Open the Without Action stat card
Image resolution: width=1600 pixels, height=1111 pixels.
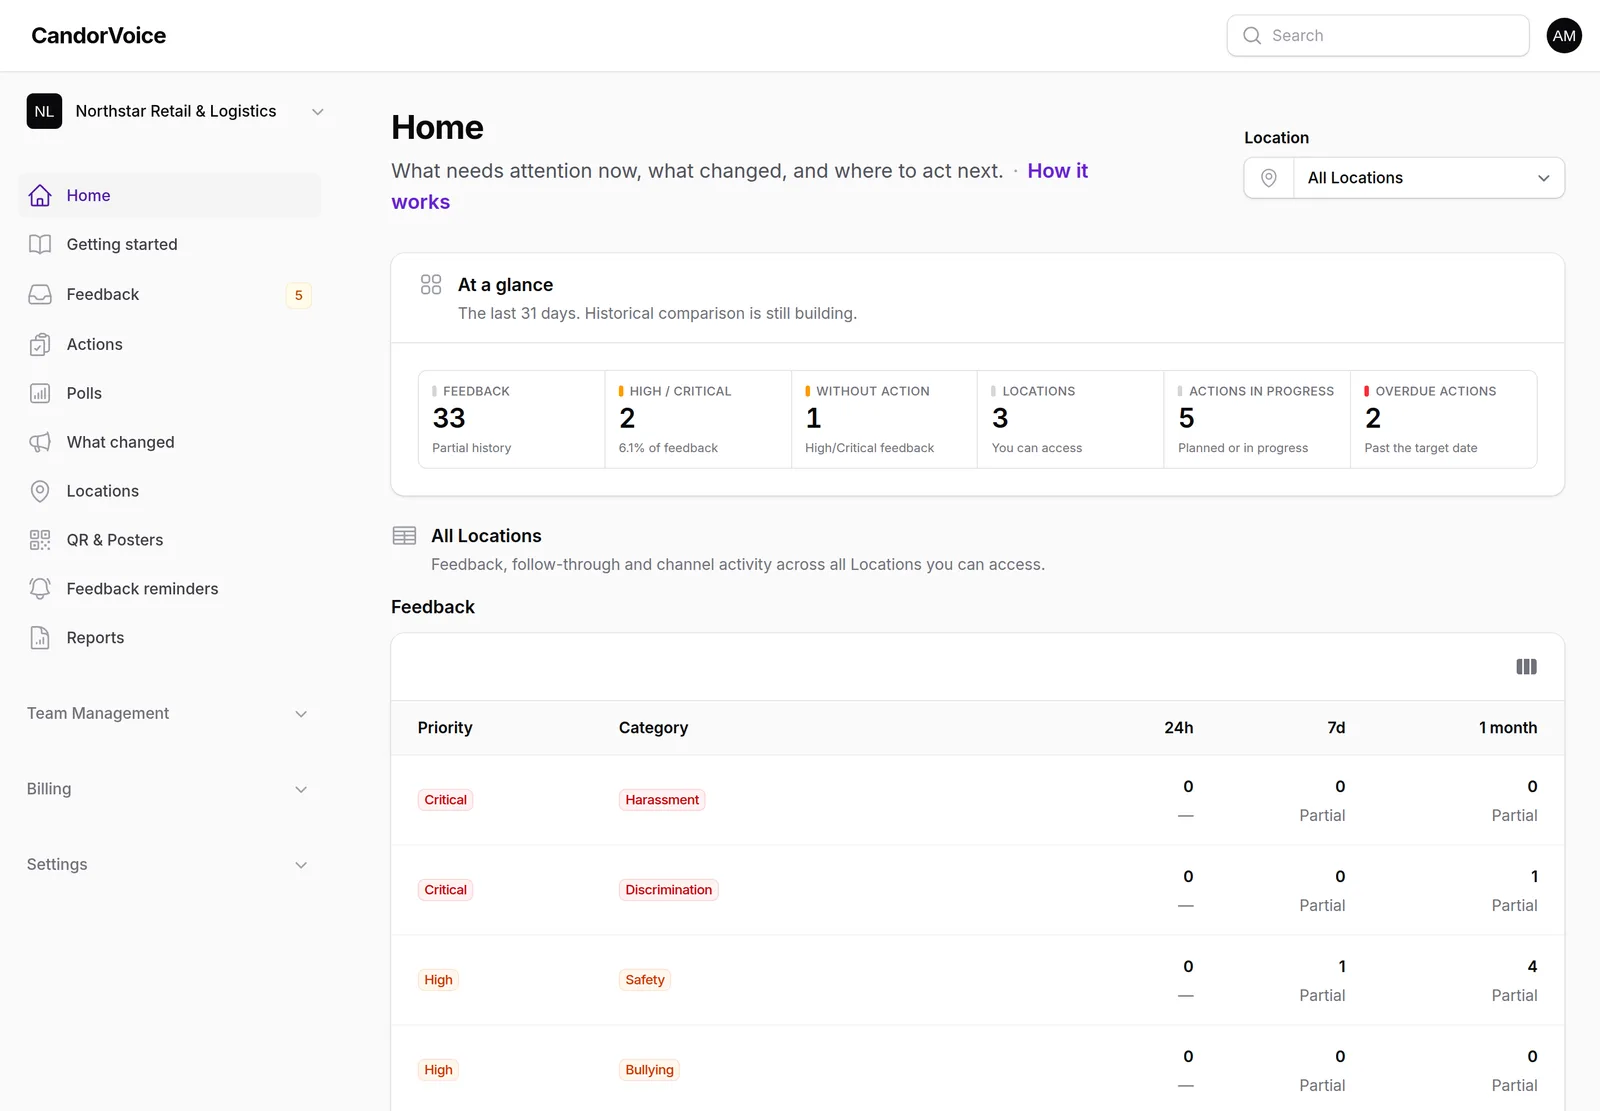coord(884,420)
